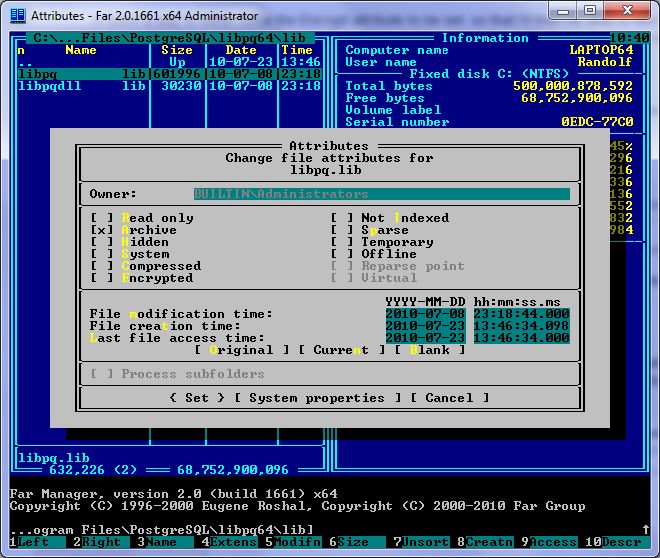Toggle the Offline attribute checkbox

[x=342, y=254]
